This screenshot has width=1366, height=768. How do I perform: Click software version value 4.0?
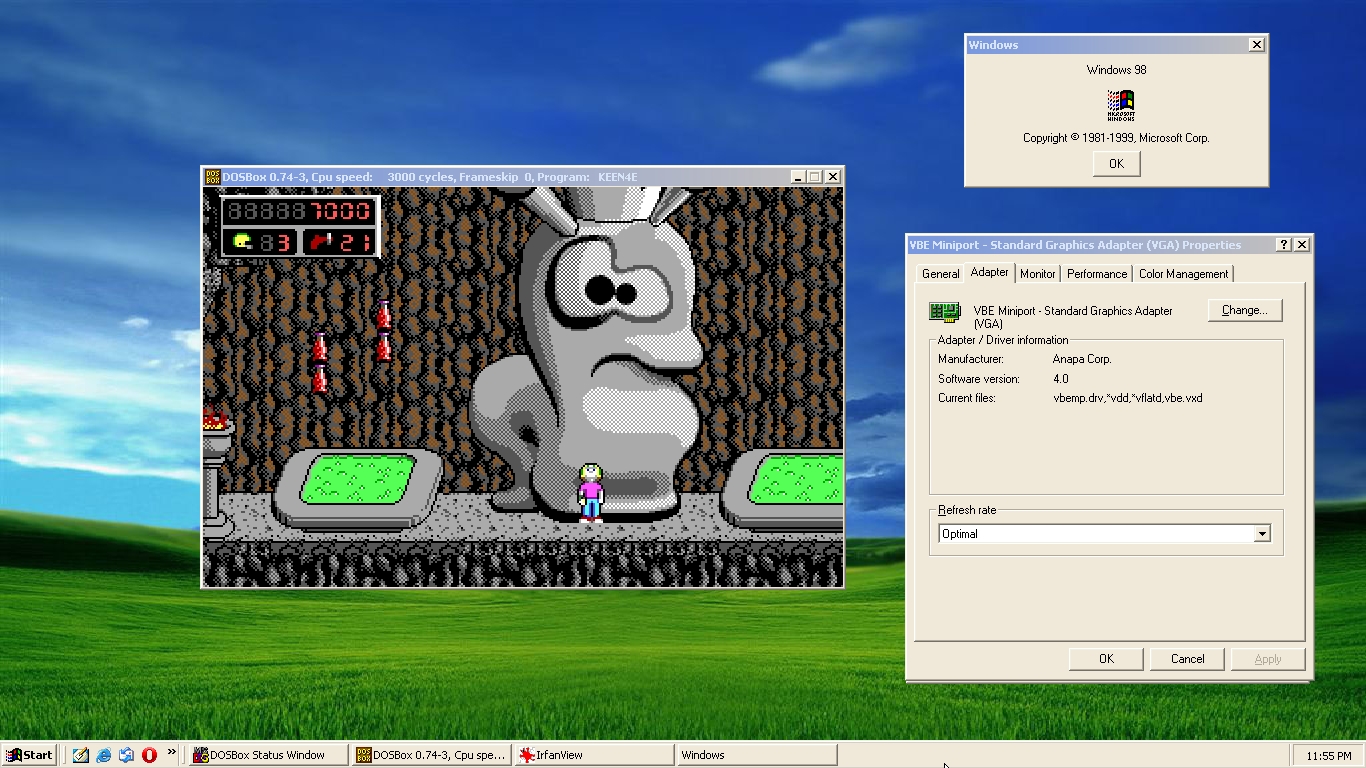1061,379
